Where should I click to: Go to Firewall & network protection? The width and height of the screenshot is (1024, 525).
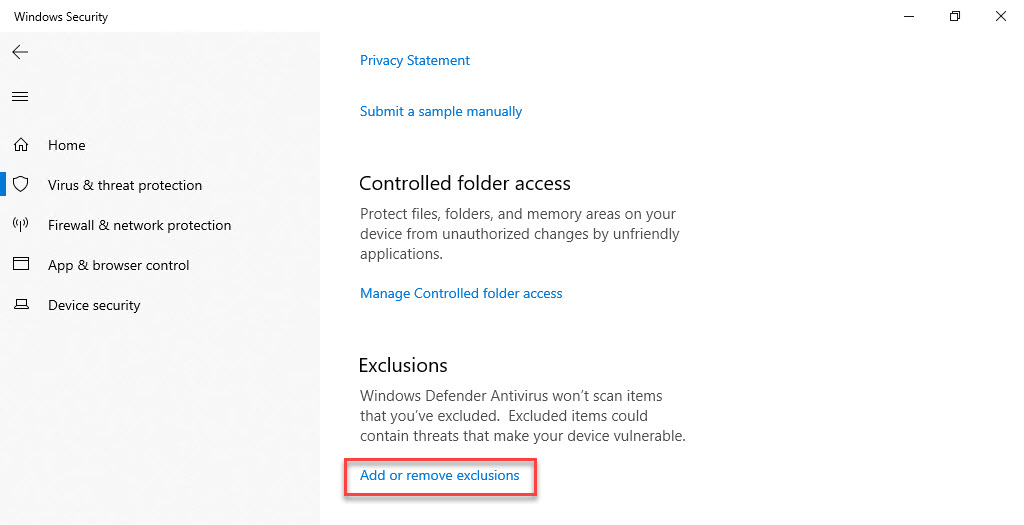[x=139, y=225]
